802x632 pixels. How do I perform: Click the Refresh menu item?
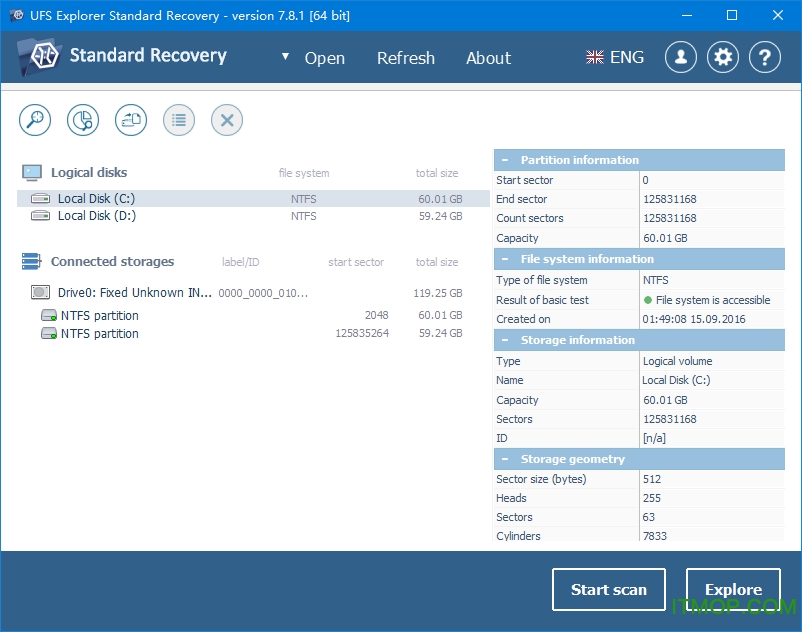[x=406, y=58]
